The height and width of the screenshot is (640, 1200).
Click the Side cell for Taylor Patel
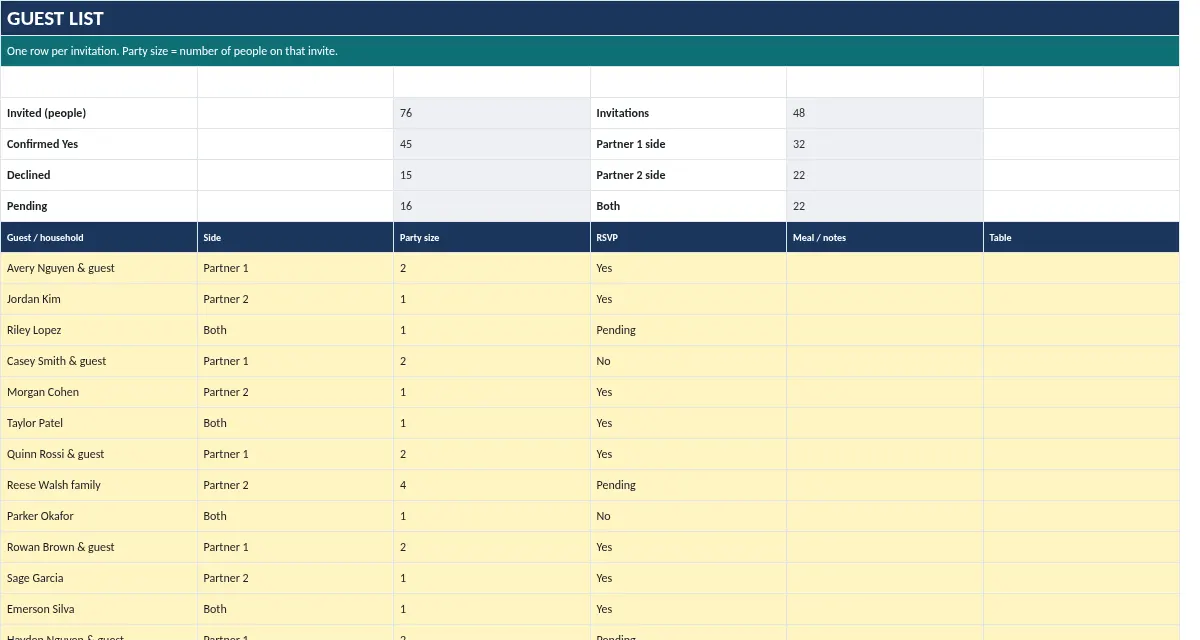[295, 423]
